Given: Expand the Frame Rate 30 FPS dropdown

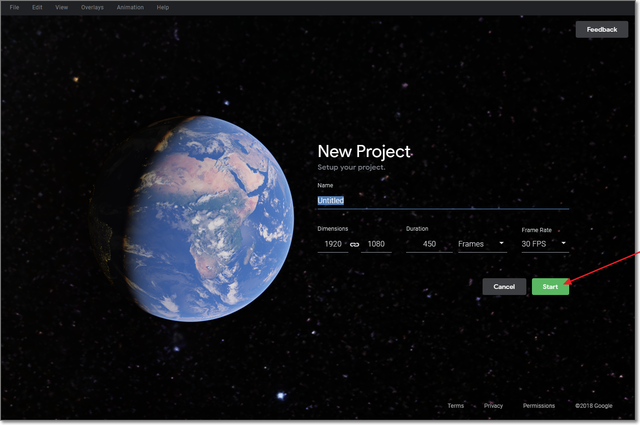Looking at the screenshot, I should coord(543,244).
